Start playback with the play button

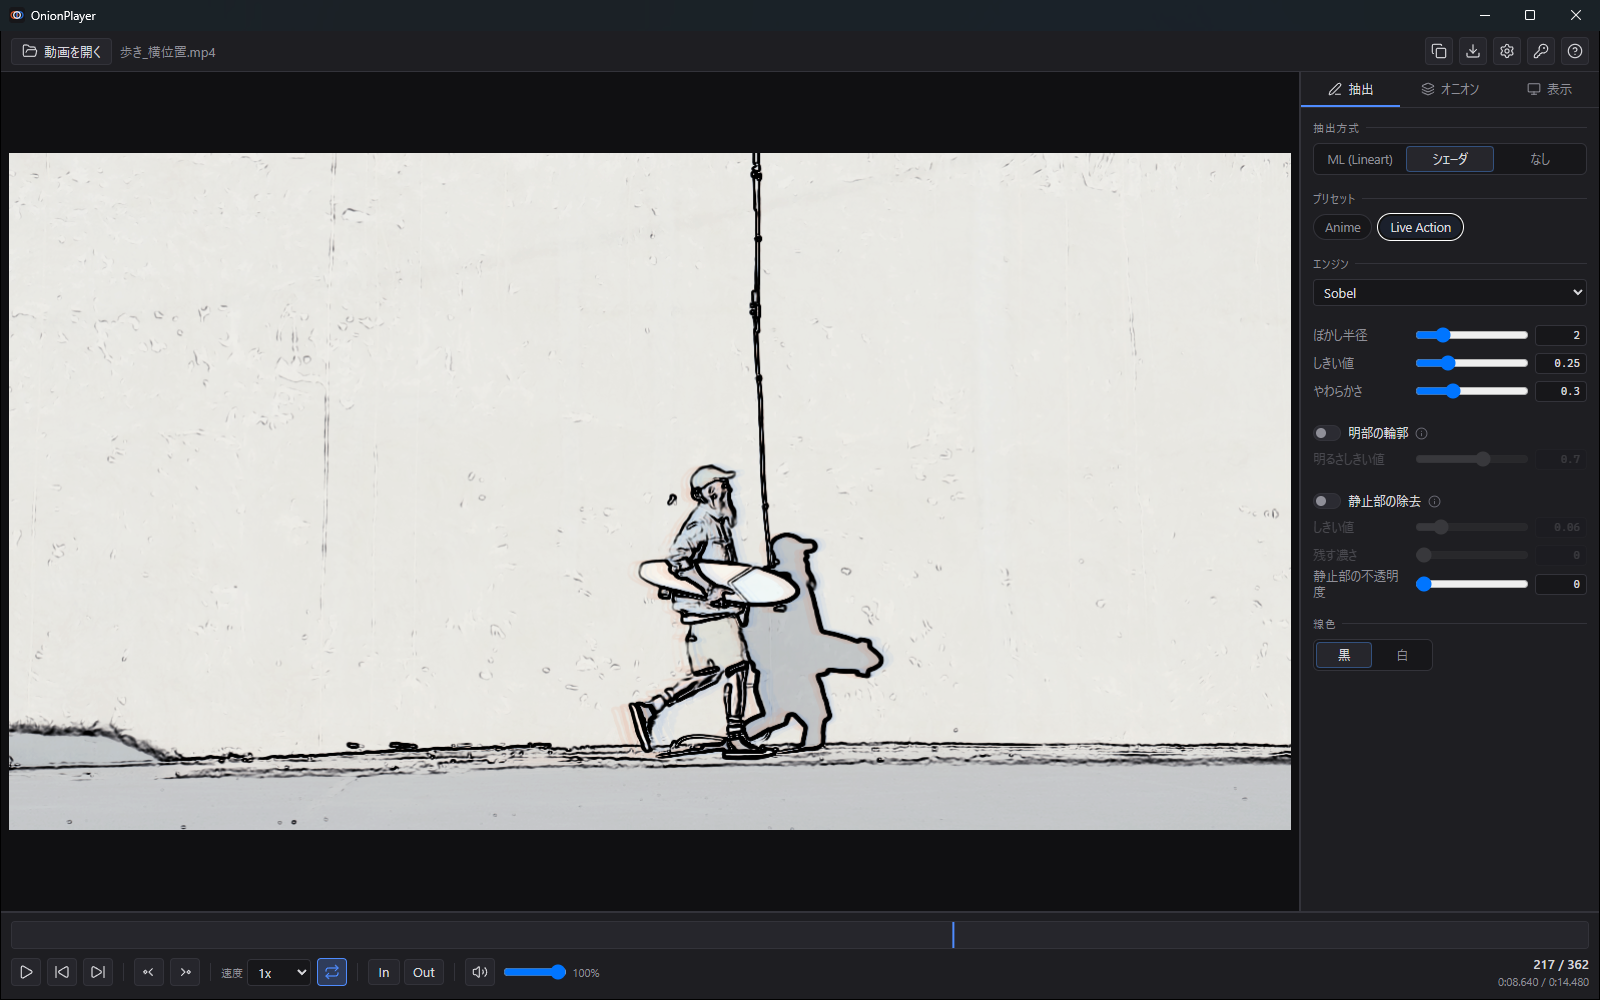pos(26,972)
